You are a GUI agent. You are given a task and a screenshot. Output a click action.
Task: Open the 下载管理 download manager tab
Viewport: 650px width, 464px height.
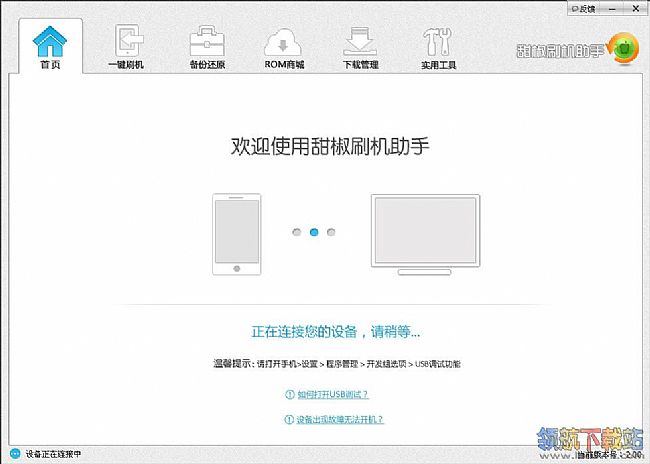(360, 48)
